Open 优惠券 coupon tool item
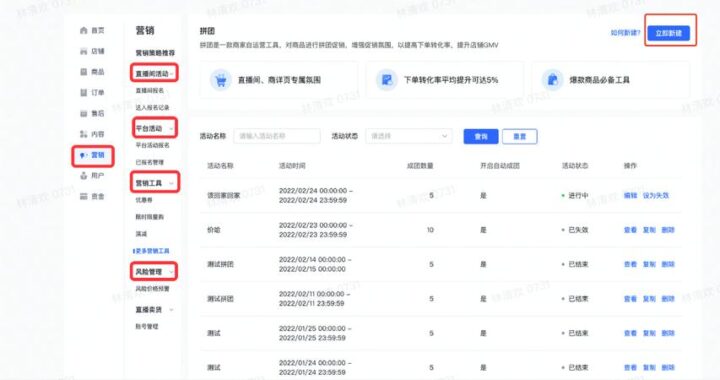The width and height of the screenshot is (720, 380). 144,200
